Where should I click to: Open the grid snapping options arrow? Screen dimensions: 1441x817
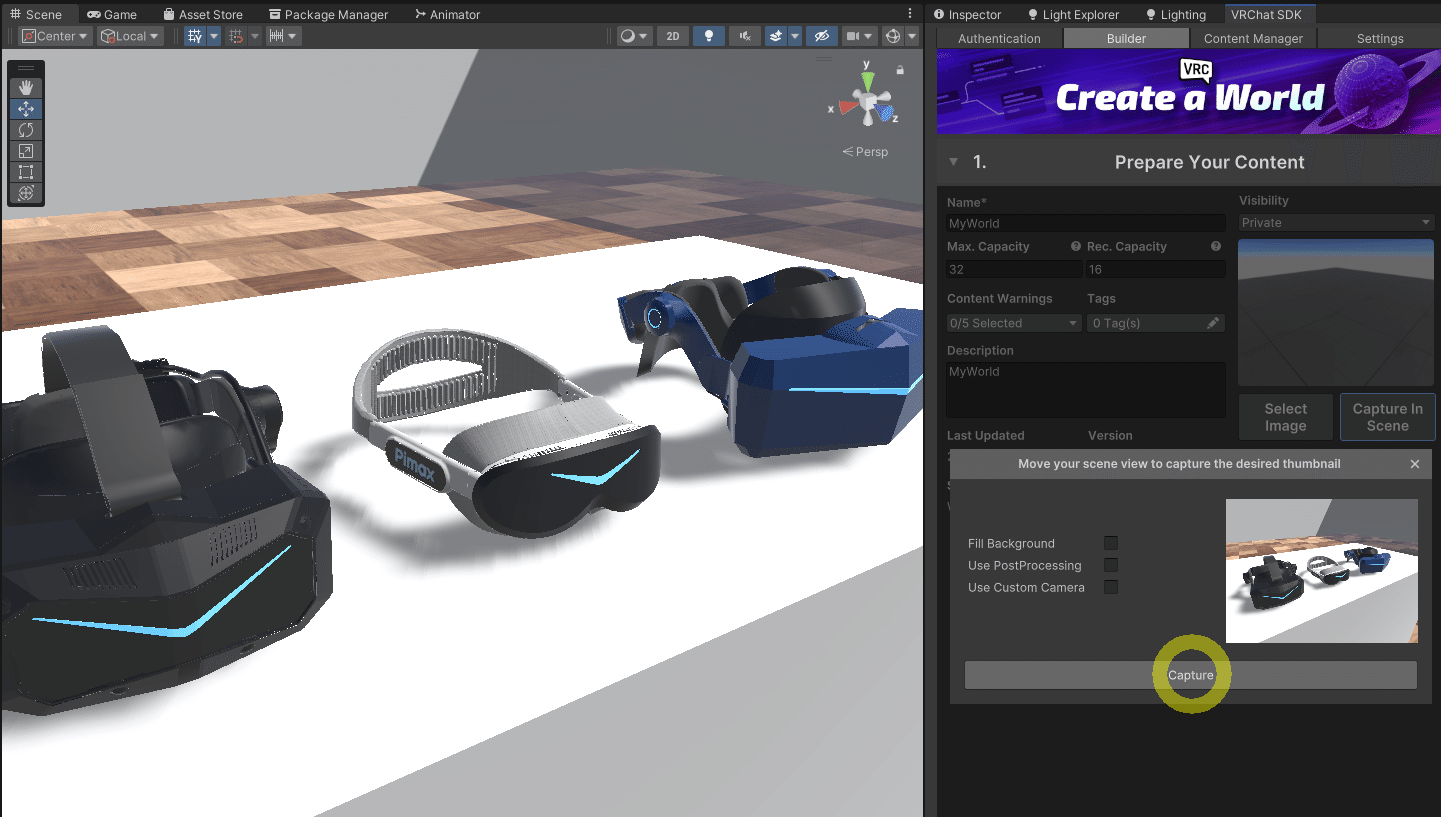[x=255, y=36]
